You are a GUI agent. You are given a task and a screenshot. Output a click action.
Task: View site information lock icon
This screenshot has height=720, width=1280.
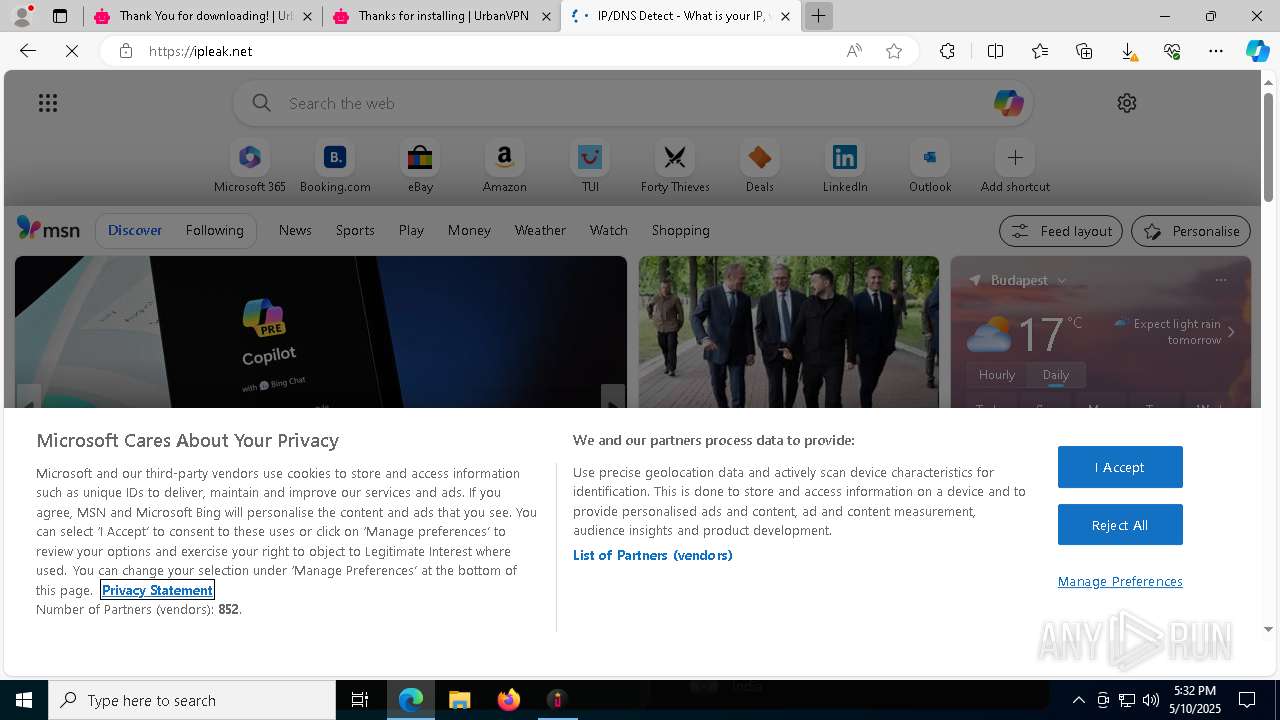click(x=126, y=51)
